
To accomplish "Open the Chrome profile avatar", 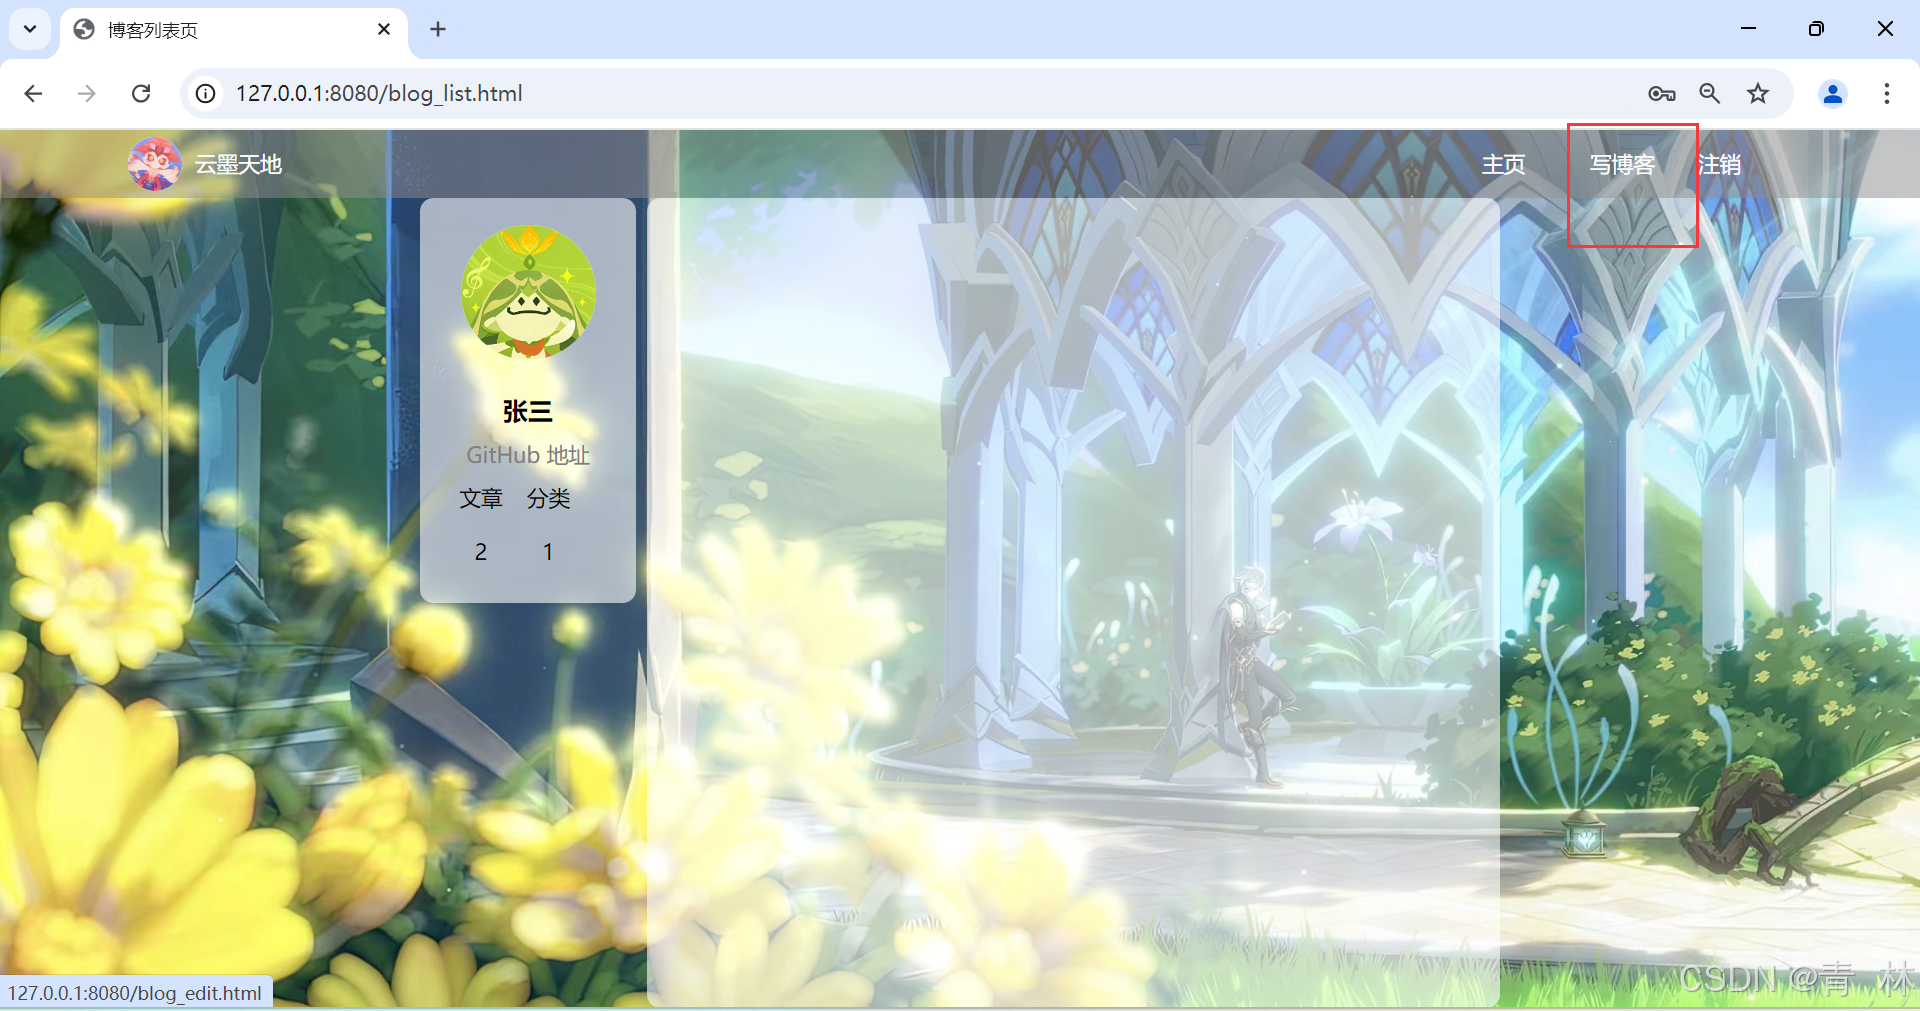I will [x=1833, y=93].
